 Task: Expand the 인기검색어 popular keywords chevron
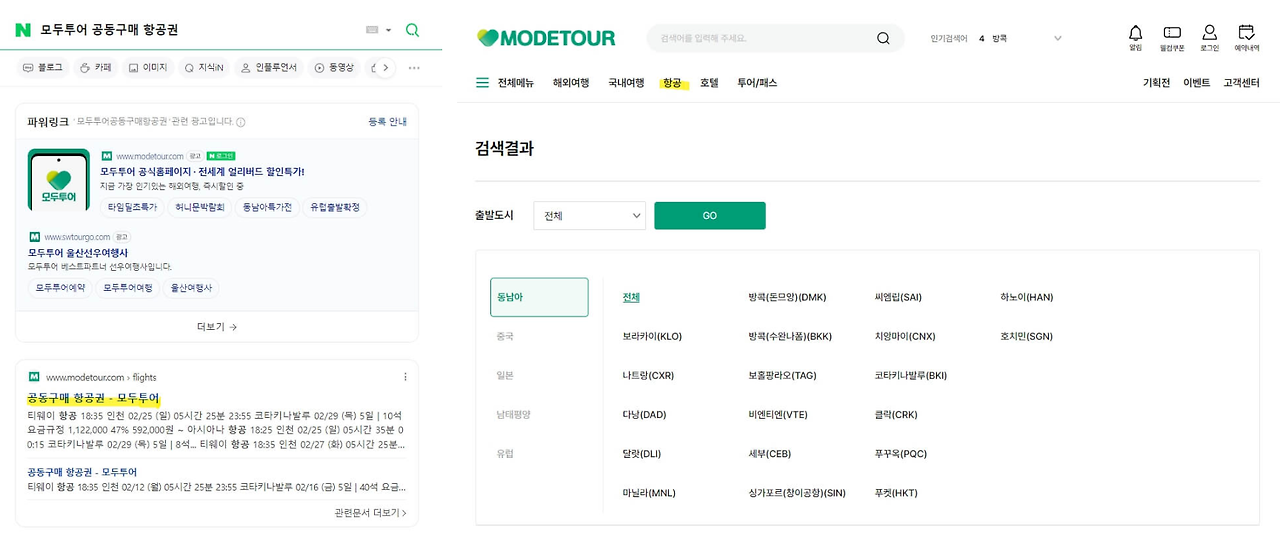[x=1058, y=38]
